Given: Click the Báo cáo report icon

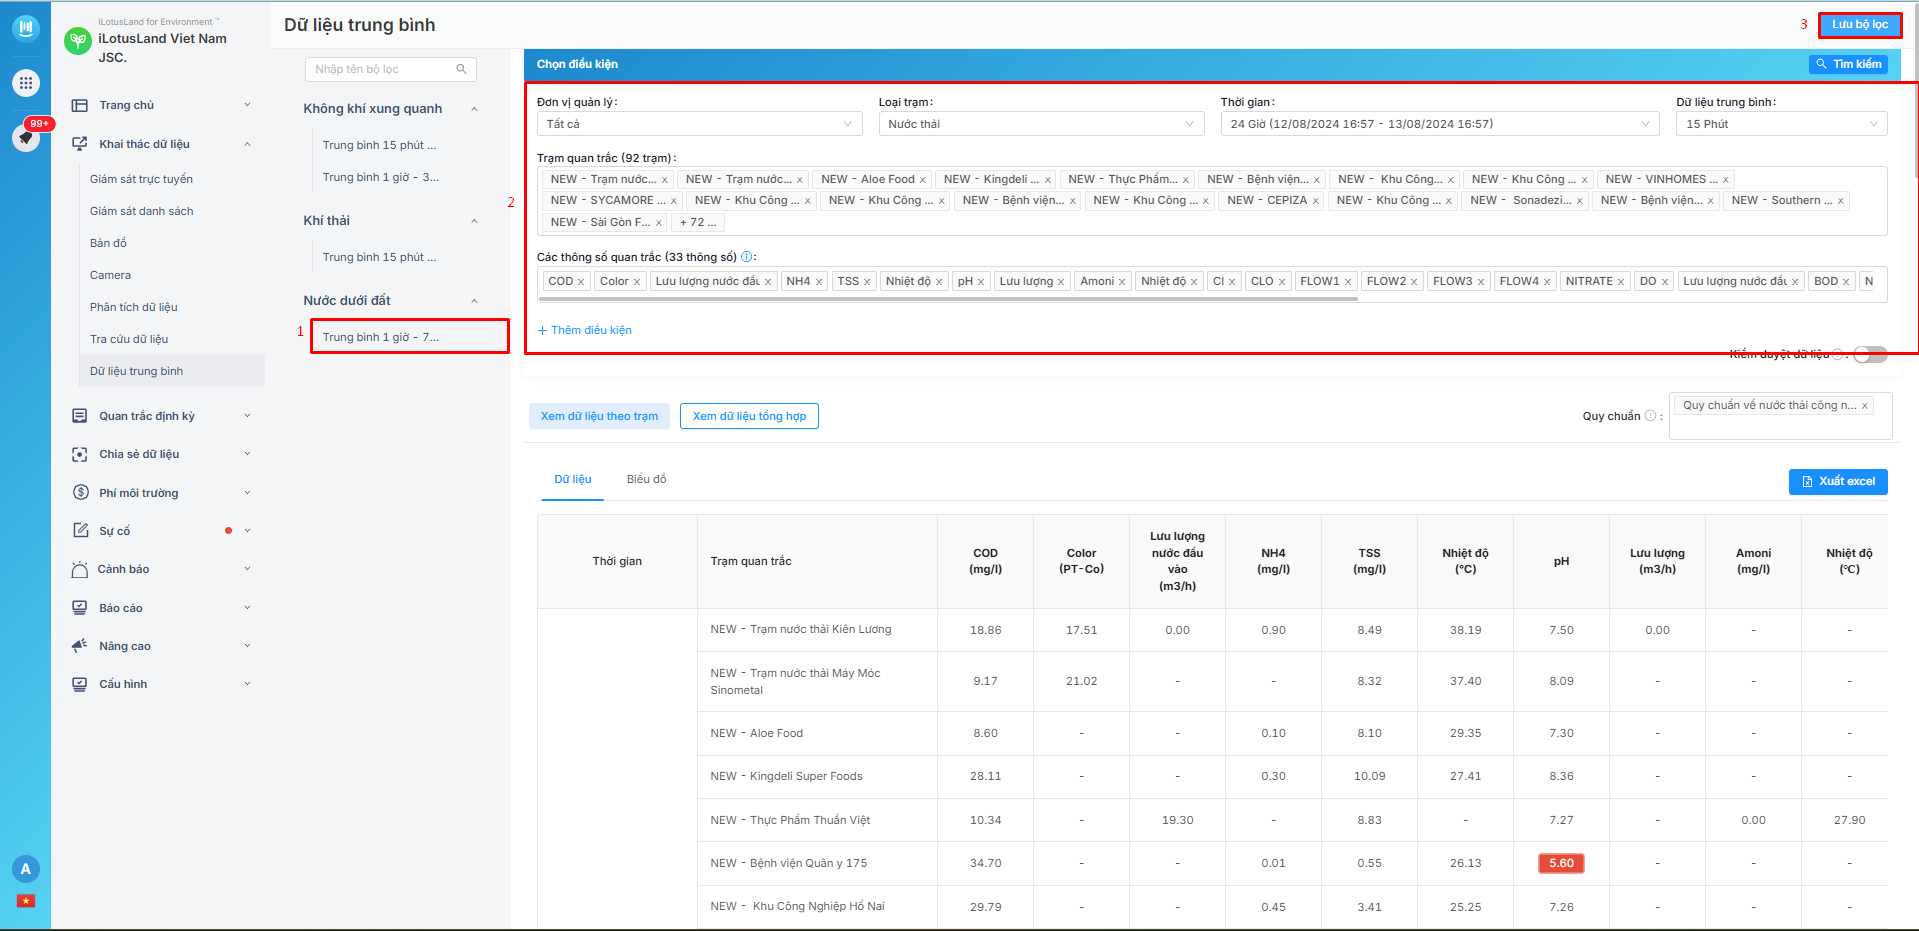Looking at the screenshot, I should point(80,608).
